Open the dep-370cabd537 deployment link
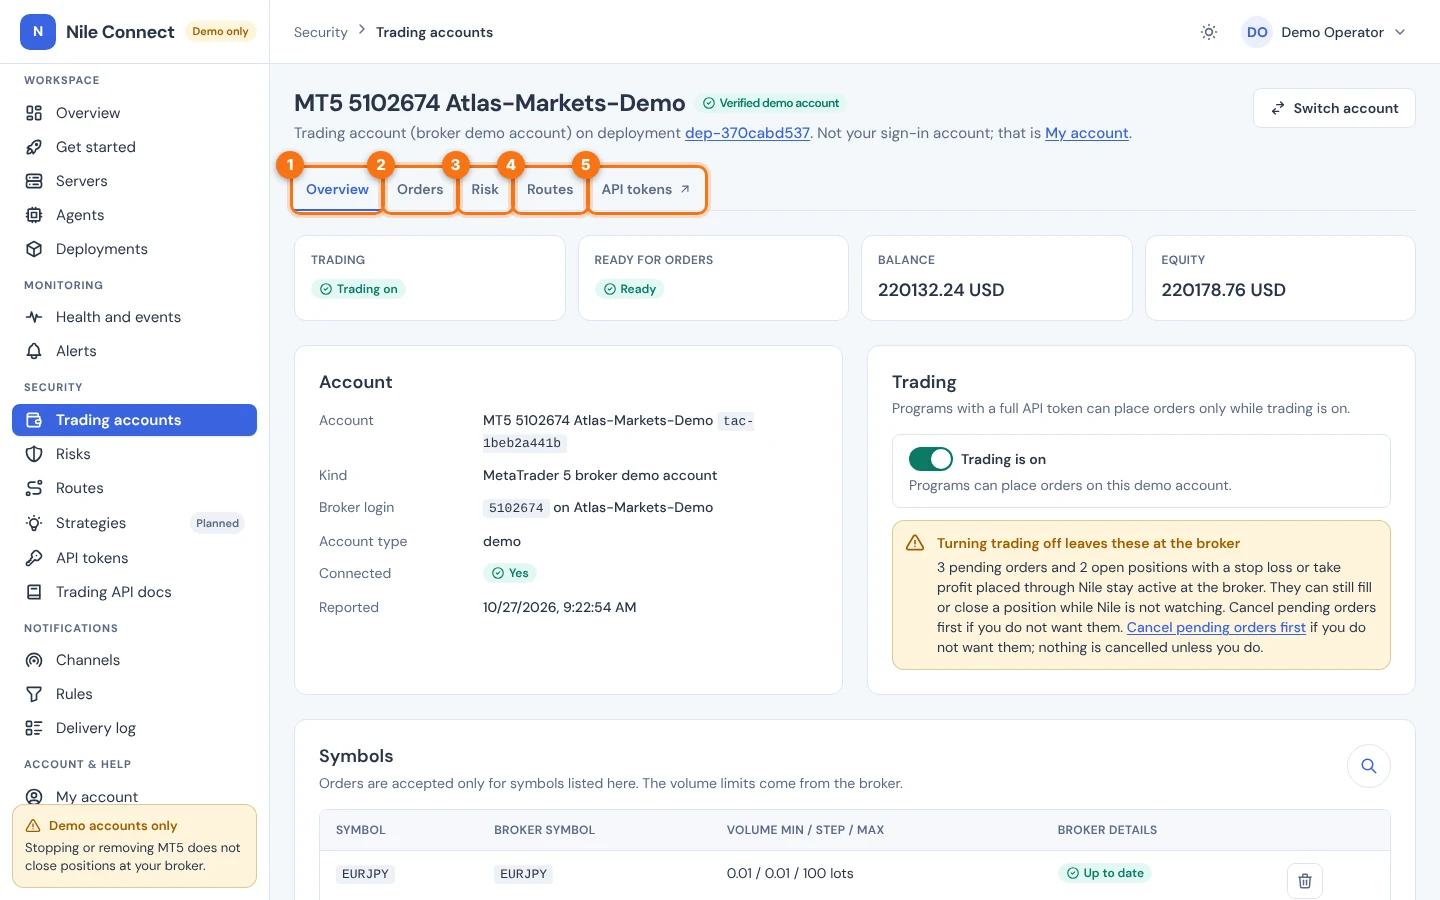This screenshot has width=1440, height=900. pos(747,133)
